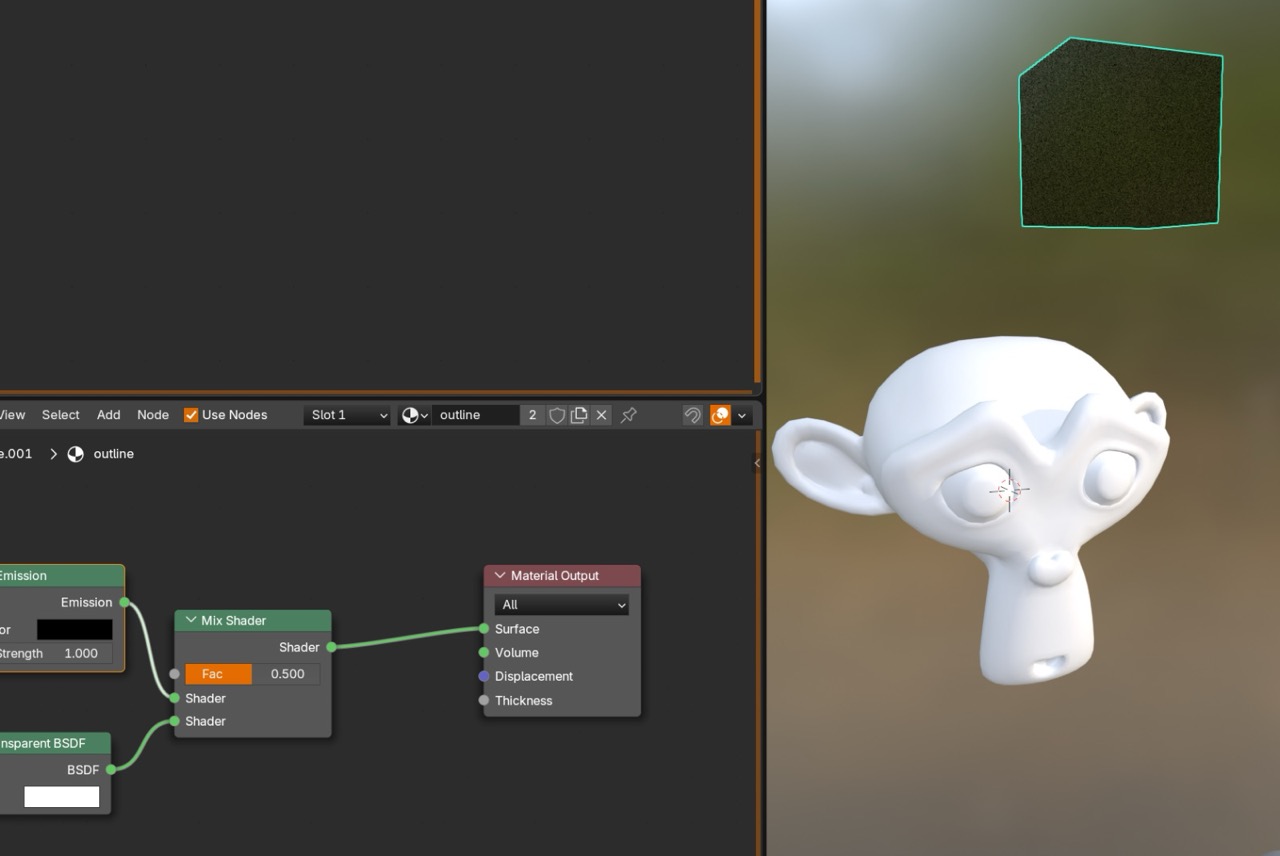The width and height of the screenshot is (1280, 856).
Task: Open the material browse dropdown icon
Action: coord(414,415)
